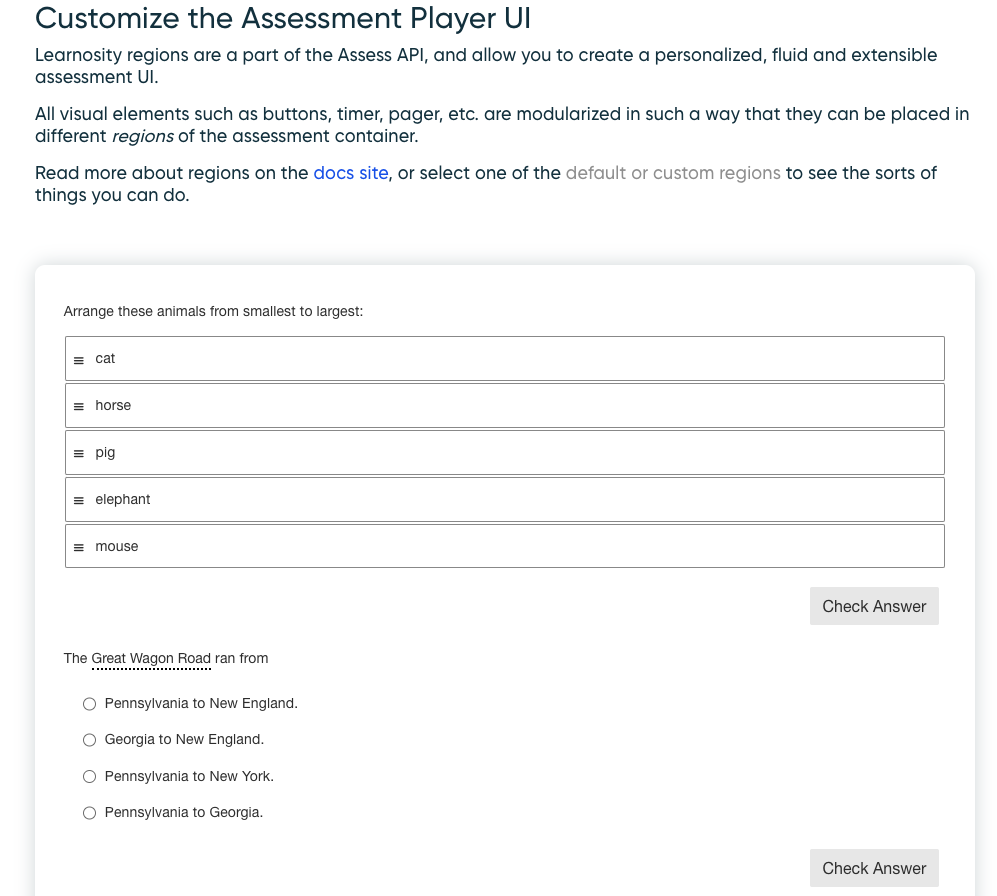
Task: Open the docs site link
Action: [x=350, y=172]
